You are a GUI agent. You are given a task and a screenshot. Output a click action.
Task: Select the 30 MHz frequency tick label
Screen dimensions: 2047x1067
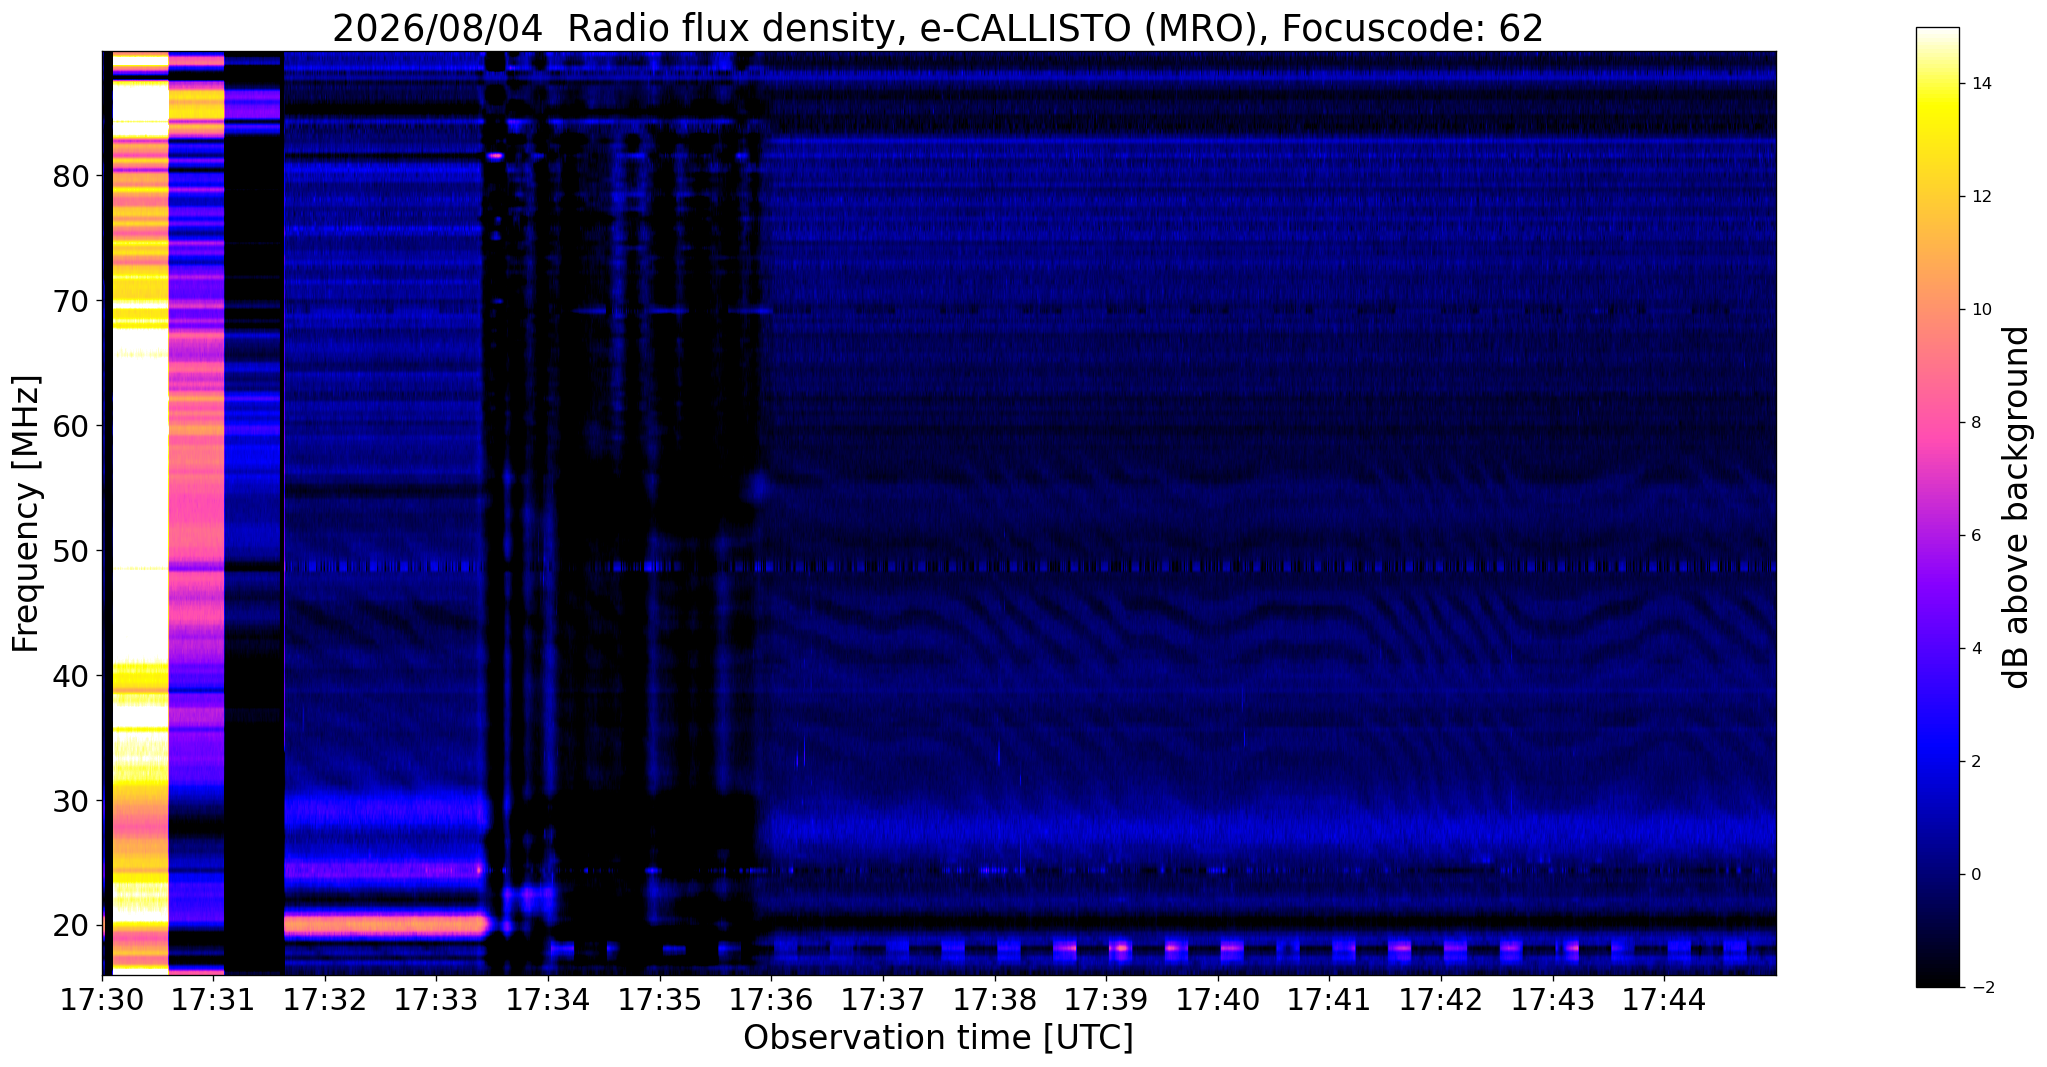click(71, 801)
